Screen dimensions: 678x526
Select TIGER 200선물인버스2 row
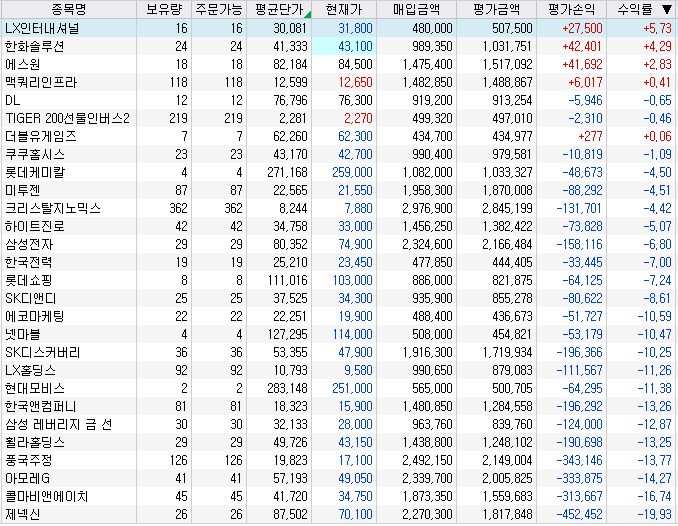339,119
